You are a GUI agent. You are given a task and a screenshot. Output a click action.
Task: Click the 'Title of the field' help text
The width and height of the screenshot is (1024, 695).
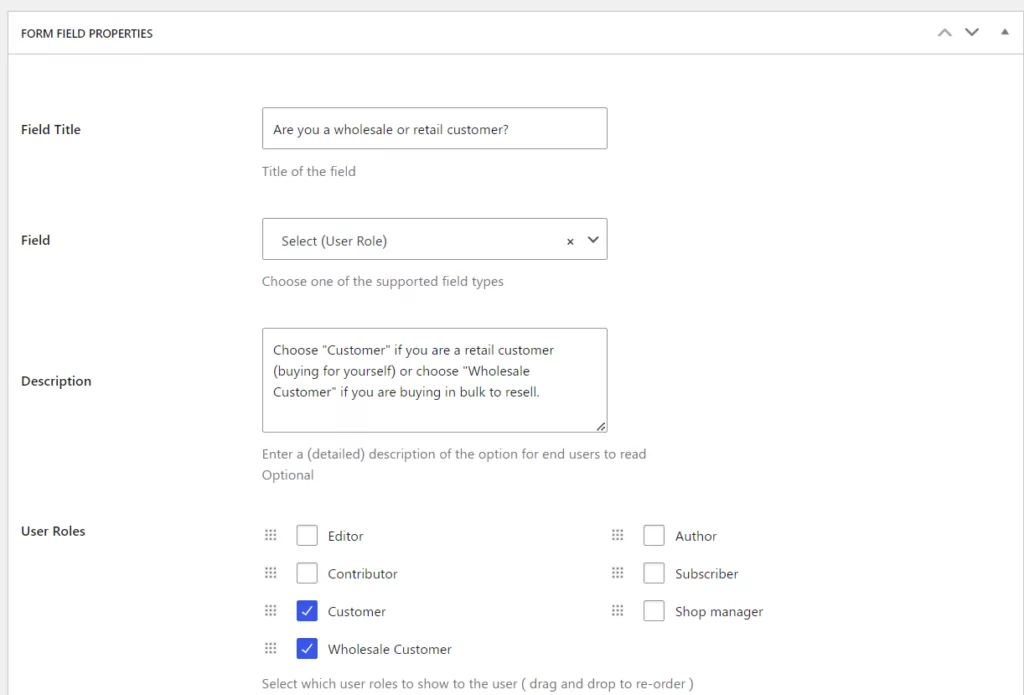(x=309, y=171)
